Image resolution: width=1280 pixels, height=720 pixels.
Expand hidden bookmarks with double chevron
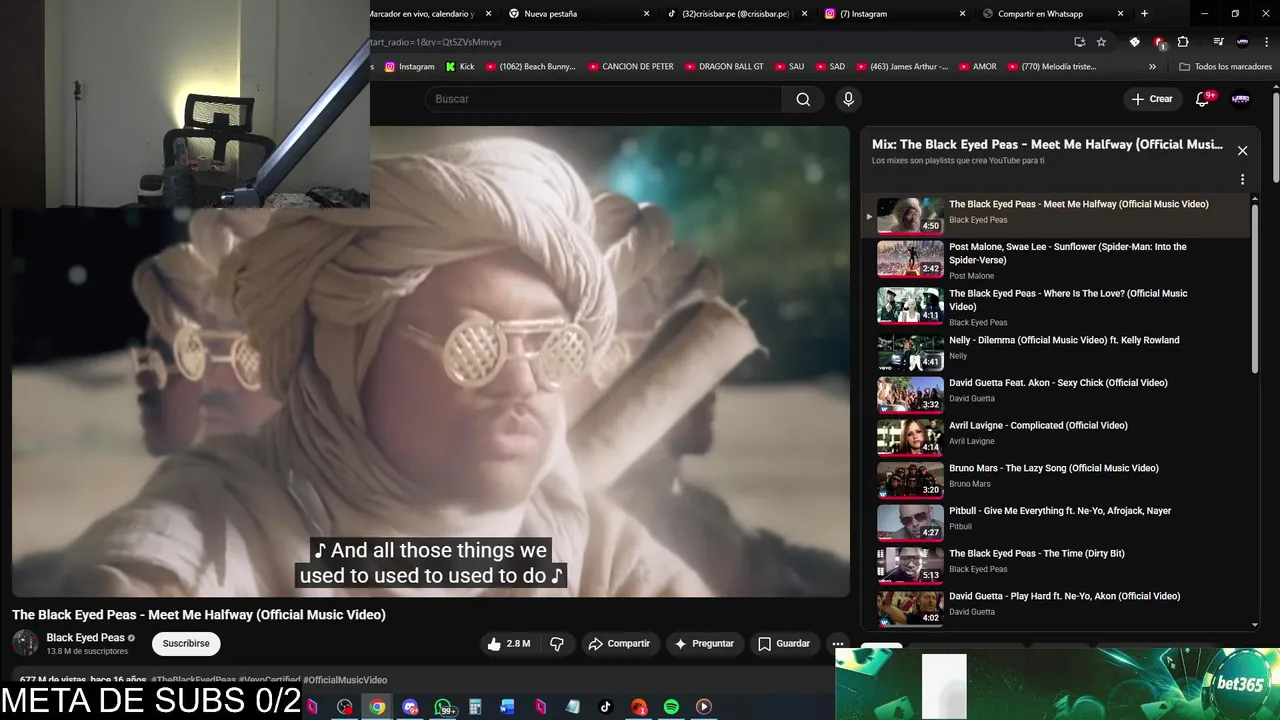pos(1152,67)
